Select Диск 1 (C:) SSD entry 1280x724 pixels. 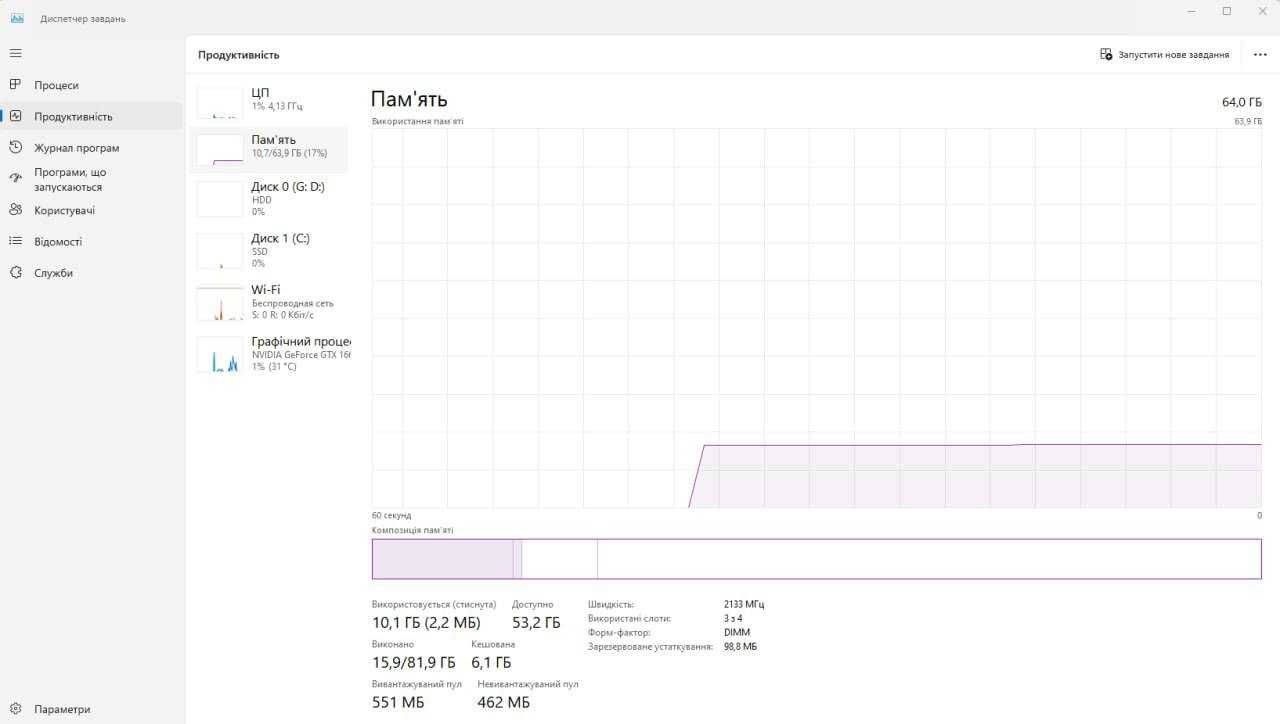[268, 250]
